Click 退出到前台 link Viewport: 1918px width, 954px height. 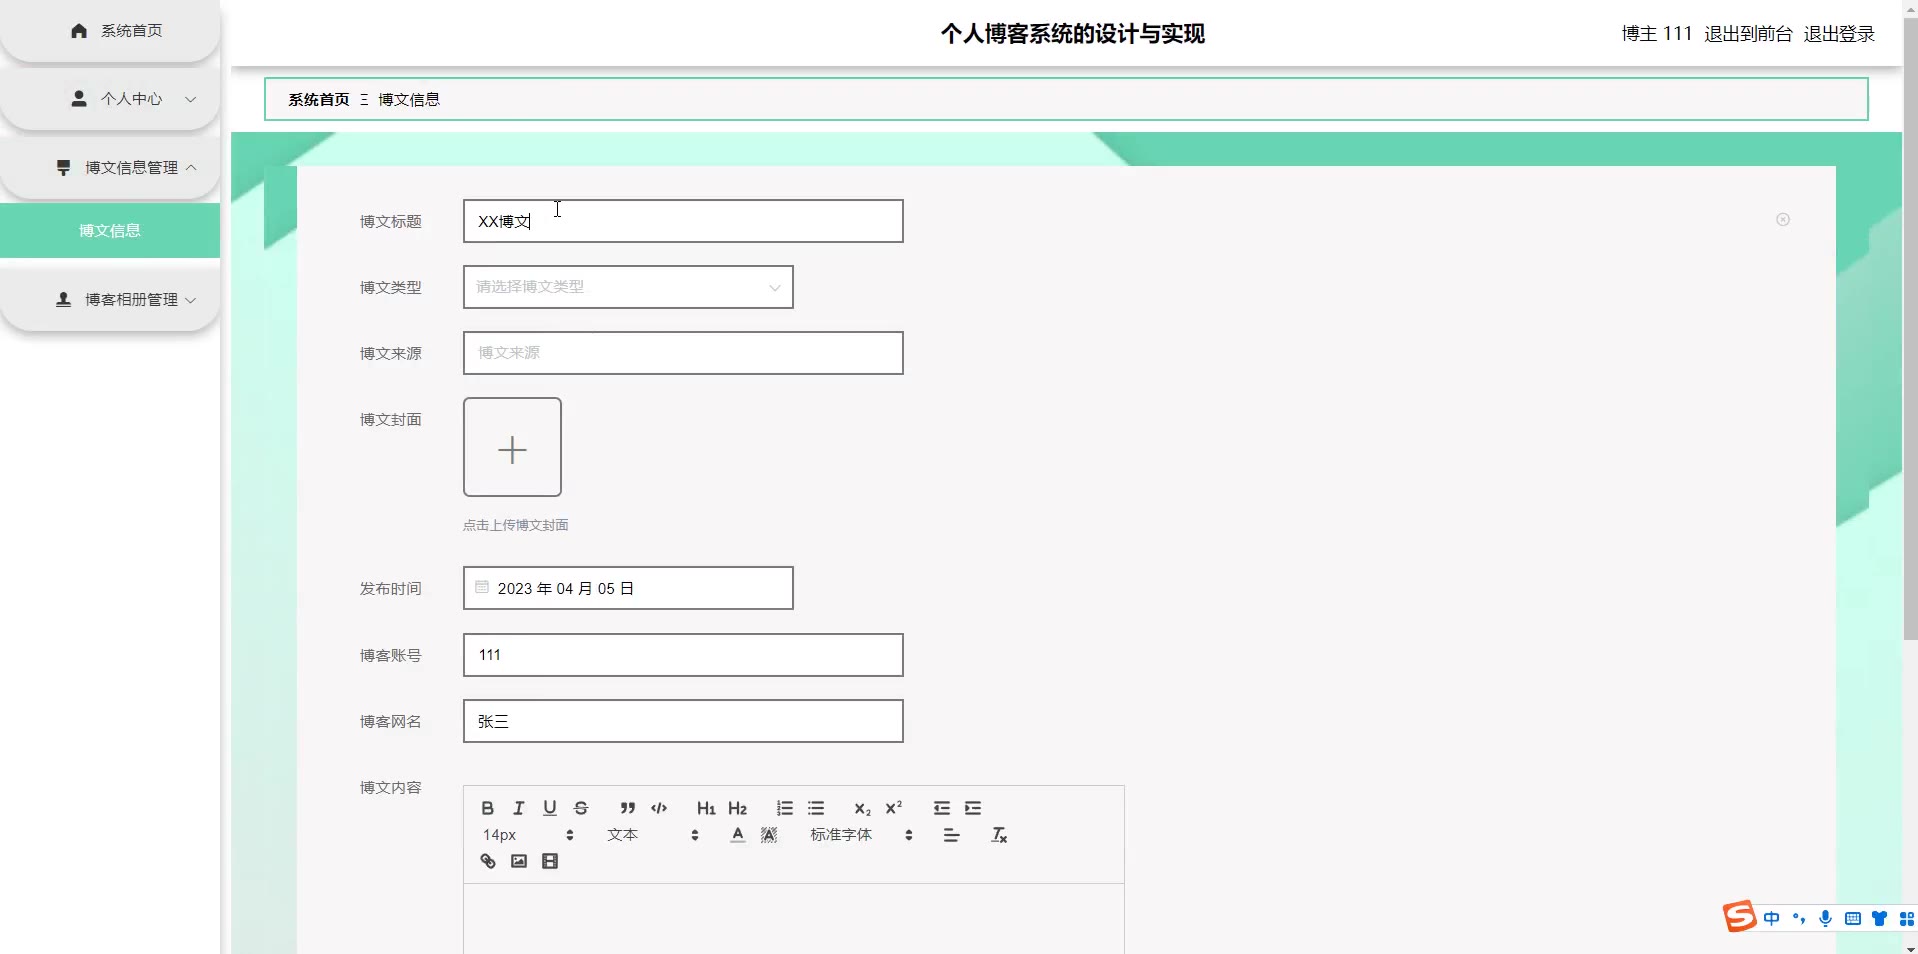1748,34
